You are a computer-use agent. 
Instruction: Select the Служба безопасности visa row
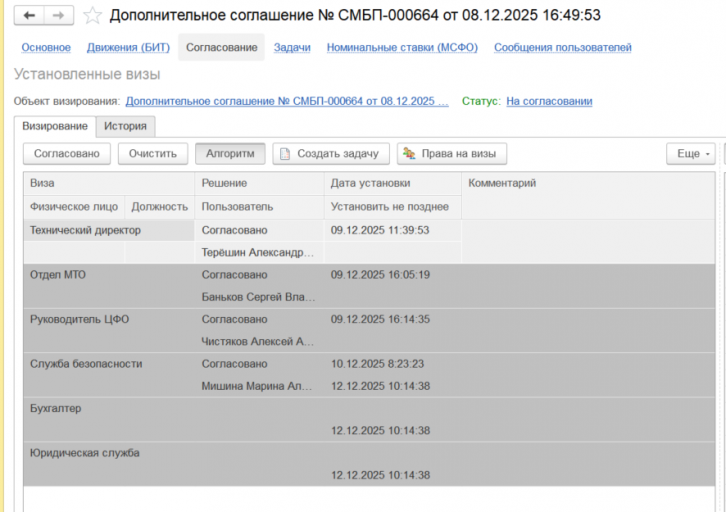[x=369, y=375]
